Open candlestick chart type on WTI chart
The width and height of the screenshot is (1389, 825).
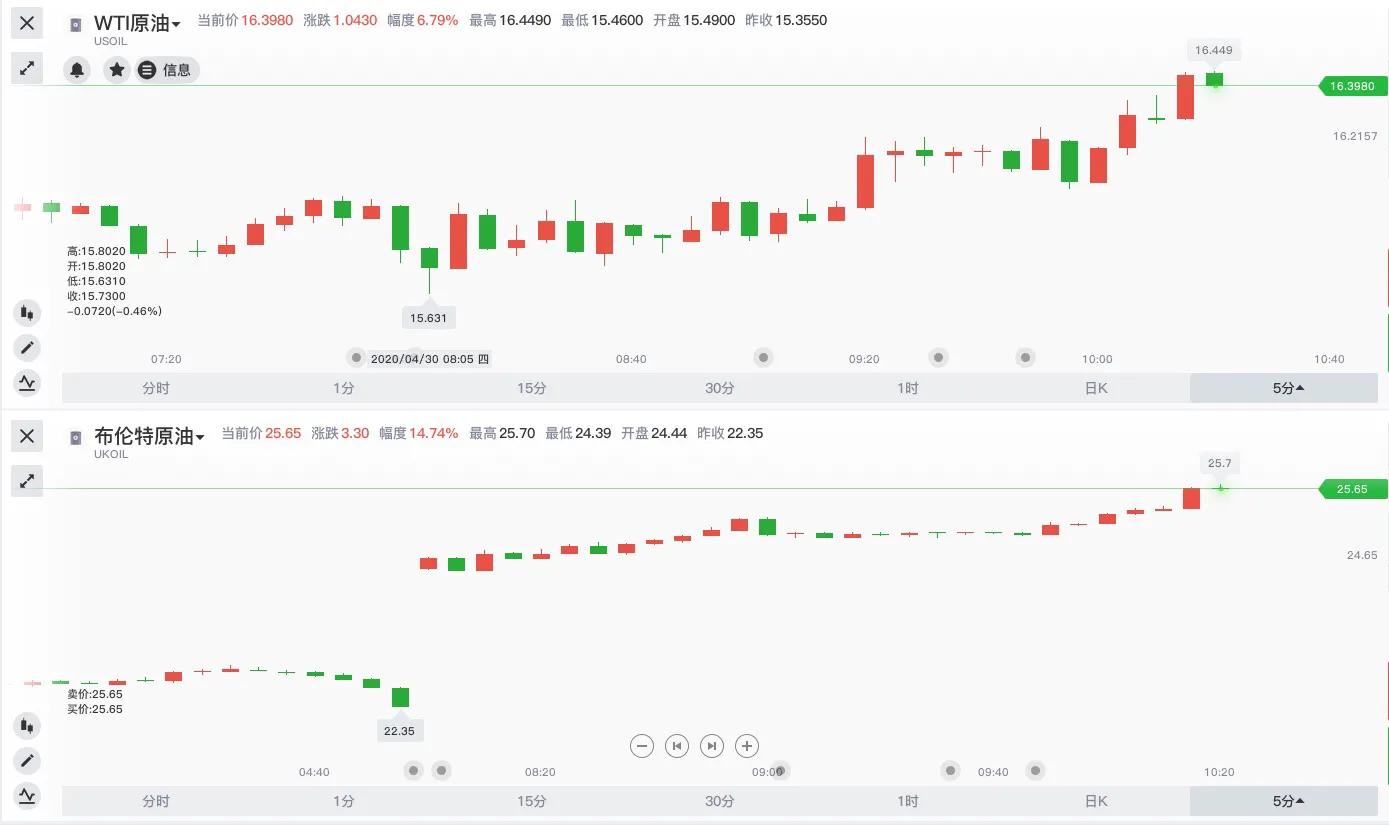point(27,313)
